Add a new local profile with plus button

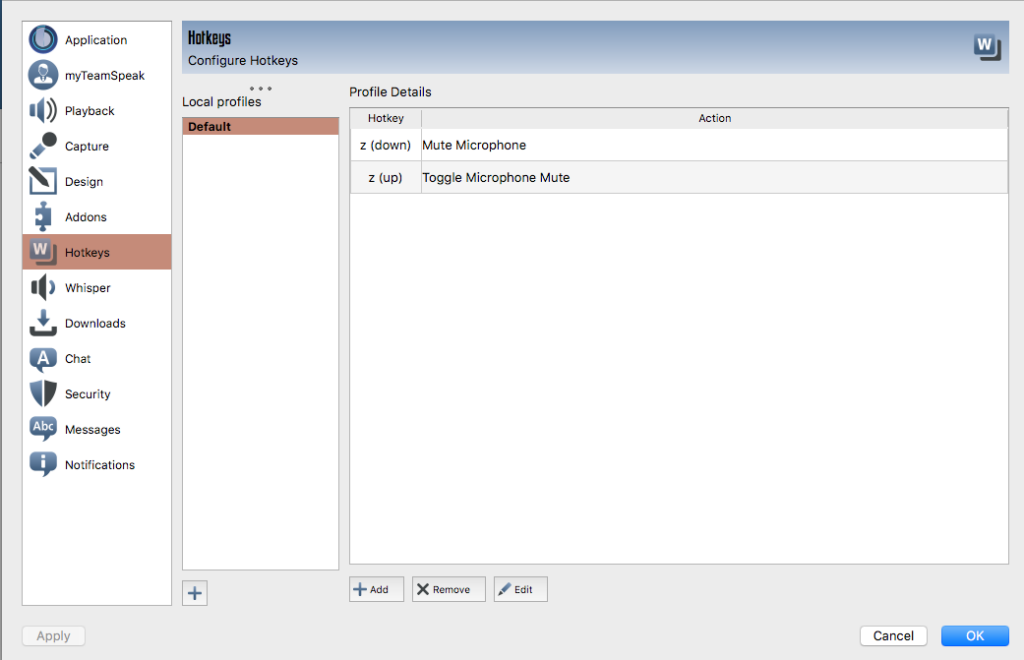195,593
